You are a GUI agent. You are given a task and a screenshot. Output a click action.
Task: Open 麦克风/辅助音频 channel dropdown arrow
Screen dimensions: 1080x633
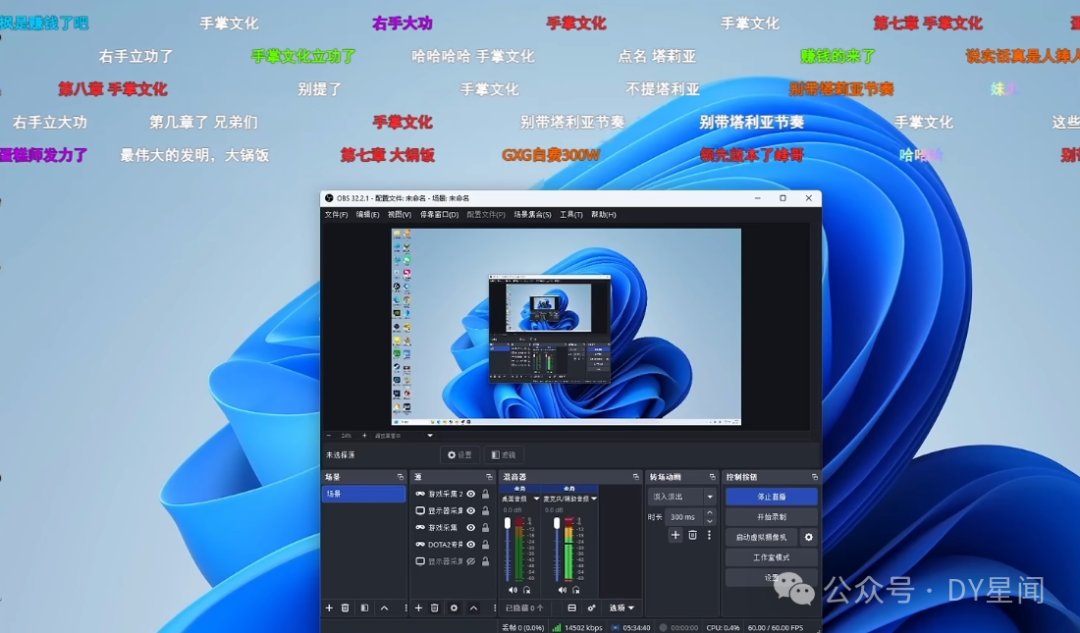pyautogui.click(x=594, y=499)
